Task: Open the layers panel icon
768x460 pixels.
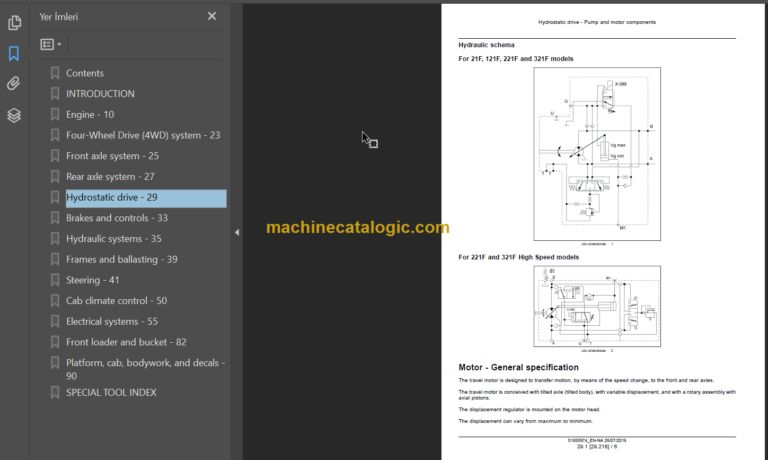Action: [14, 115]
